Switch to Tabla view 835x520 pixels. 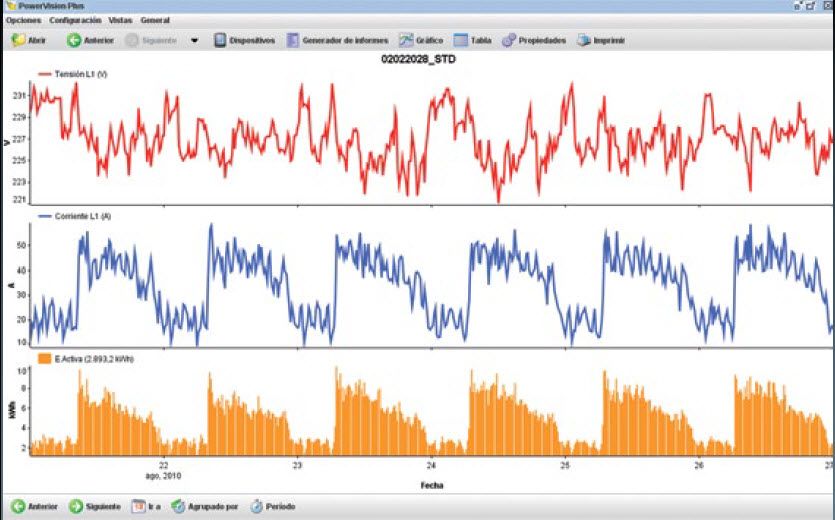pyautogui.click(x=472, y=40)
